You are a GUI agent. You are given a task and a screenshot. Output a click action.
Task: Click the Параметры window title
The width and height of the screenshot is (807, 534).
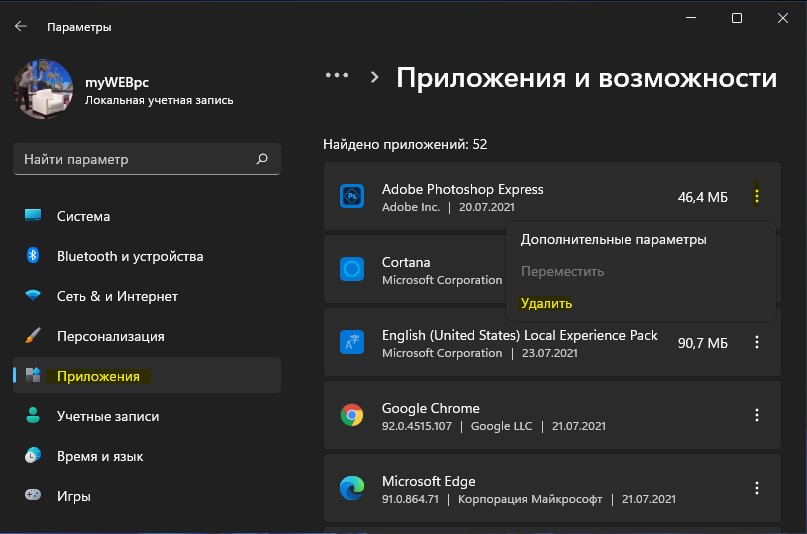tap(79, 27)
